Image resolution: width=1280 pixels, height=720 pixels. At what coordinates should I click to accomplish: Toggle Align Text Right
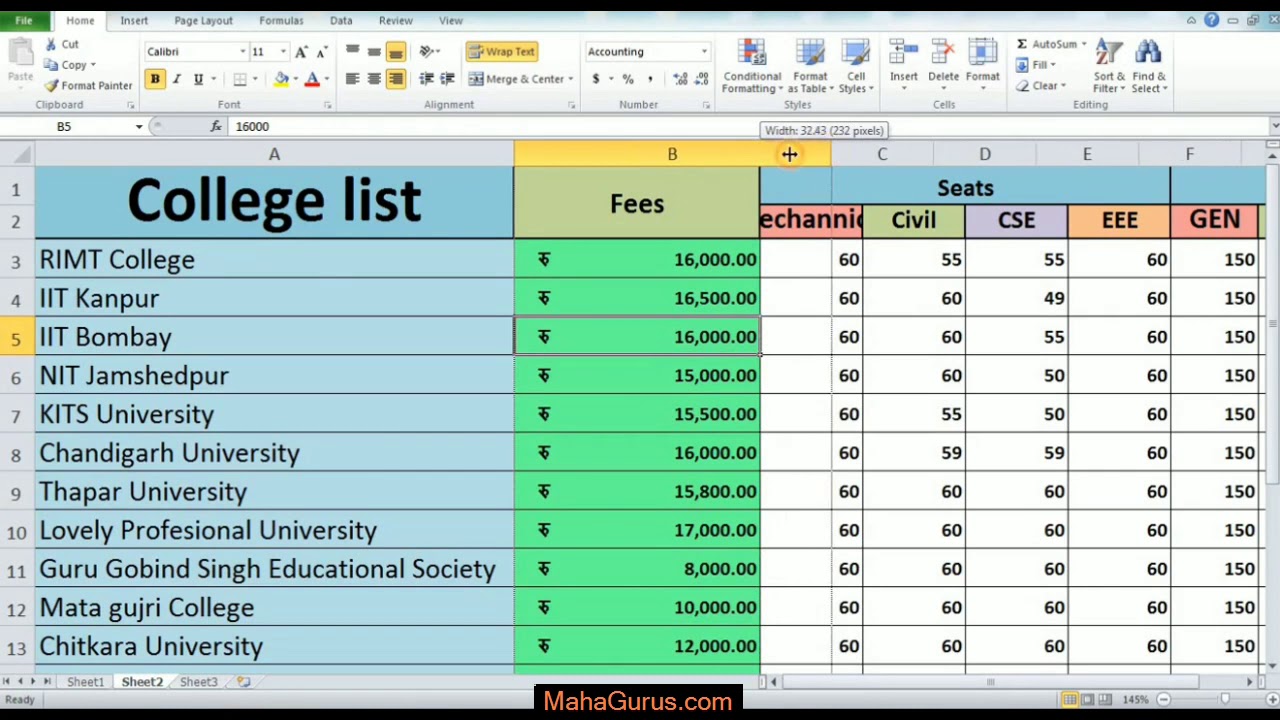[395, 79]
